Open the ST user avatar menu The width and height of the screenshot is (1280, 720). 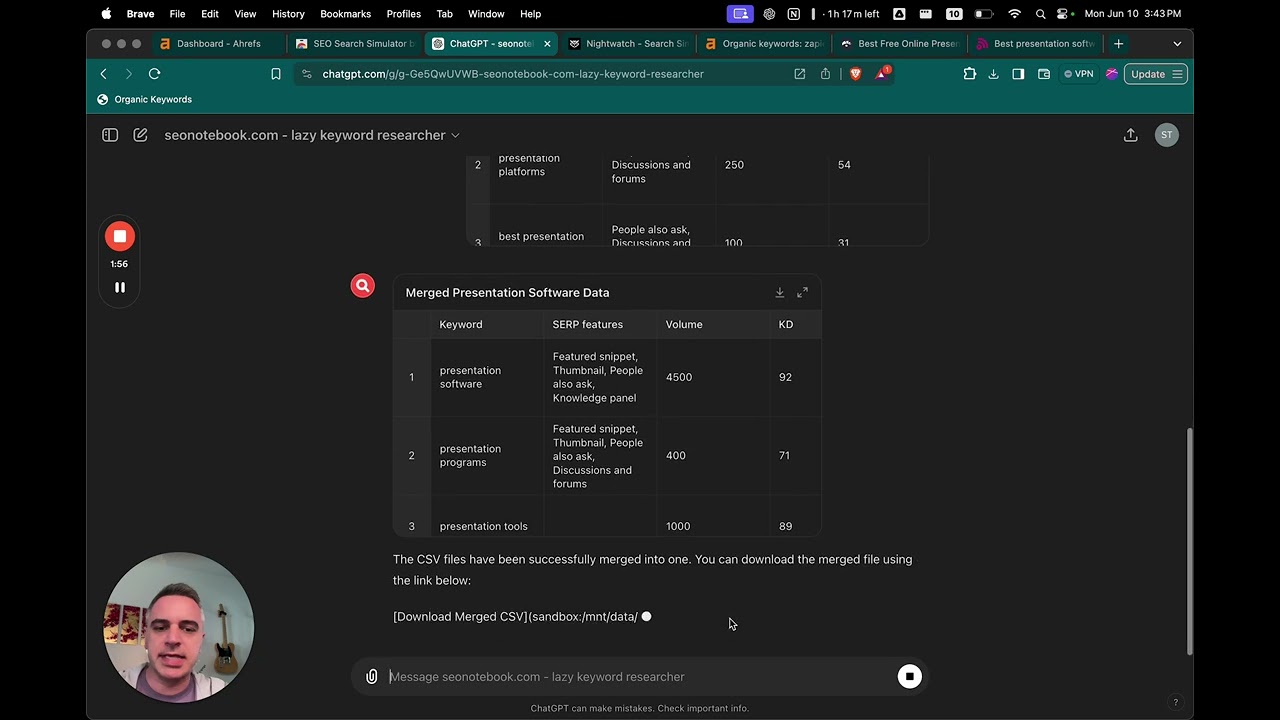[1166, 135]
